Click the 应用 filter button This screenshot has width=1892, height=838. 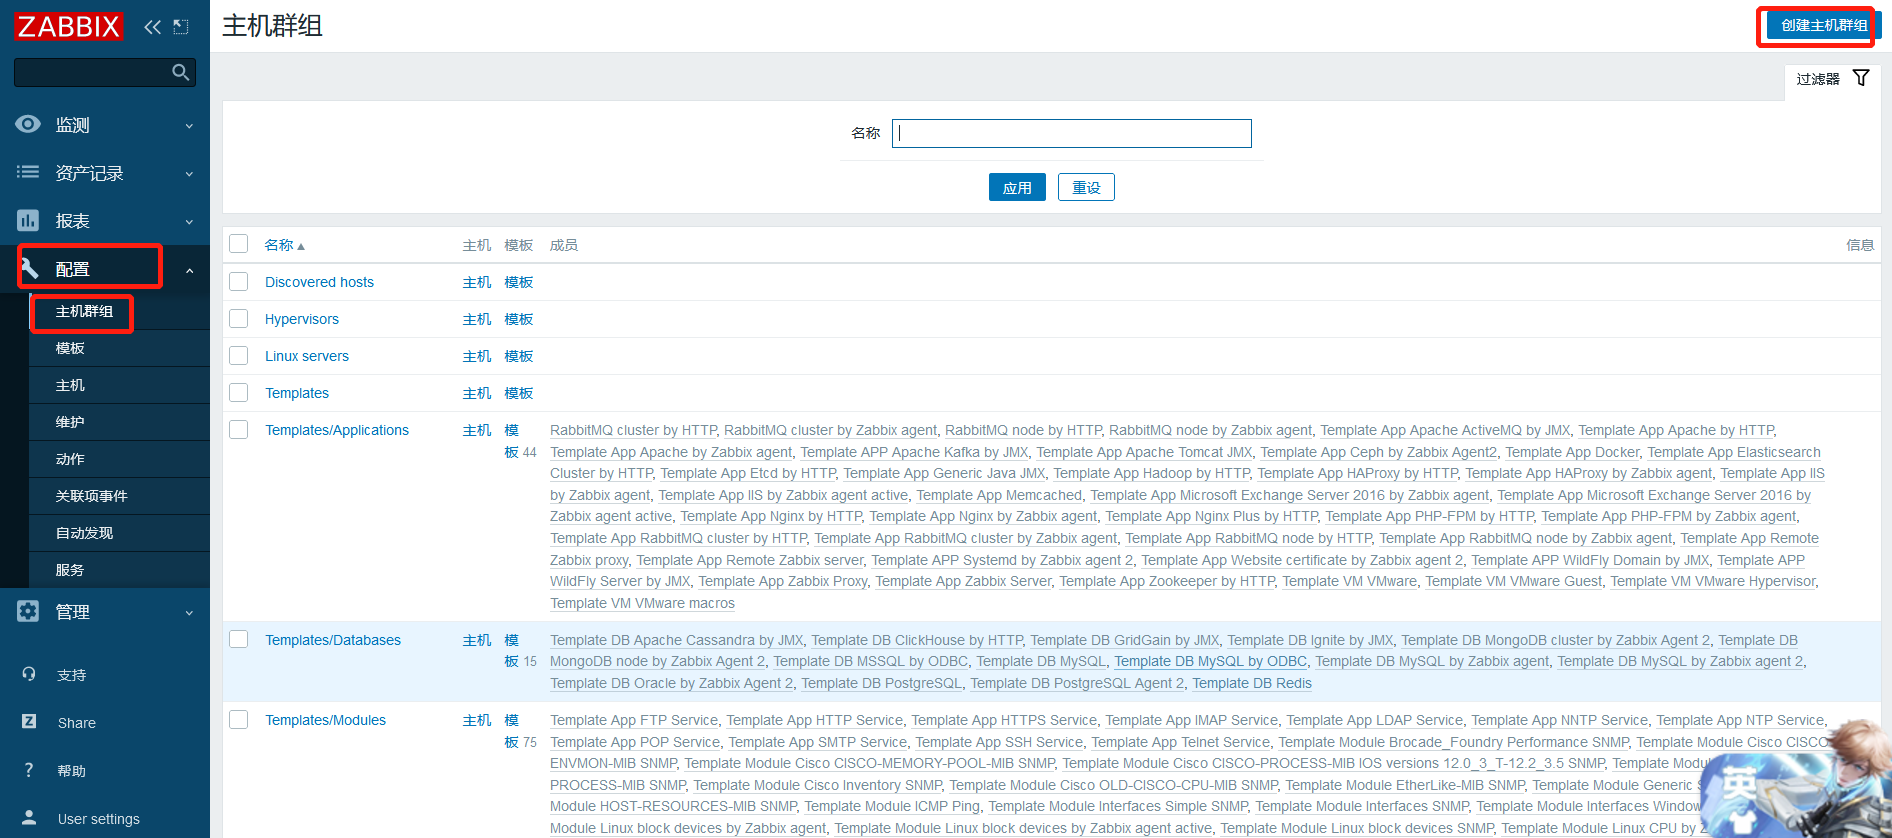[x=1017, y=187]
